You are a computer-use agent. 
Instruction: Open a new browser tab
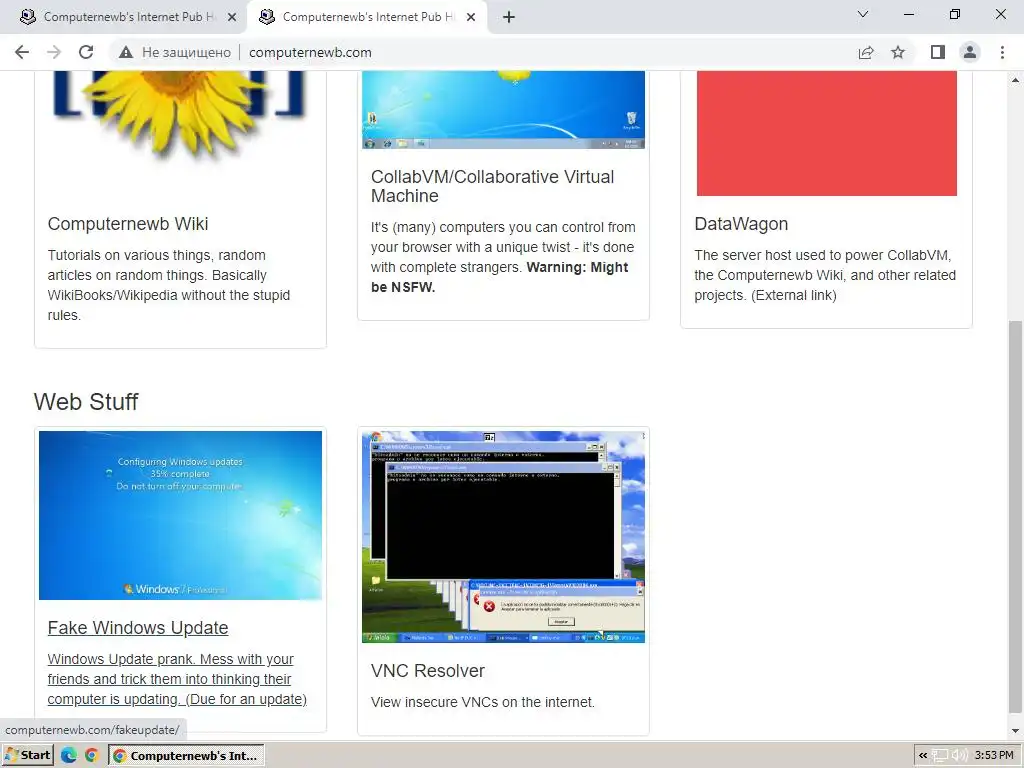(509, 17)
